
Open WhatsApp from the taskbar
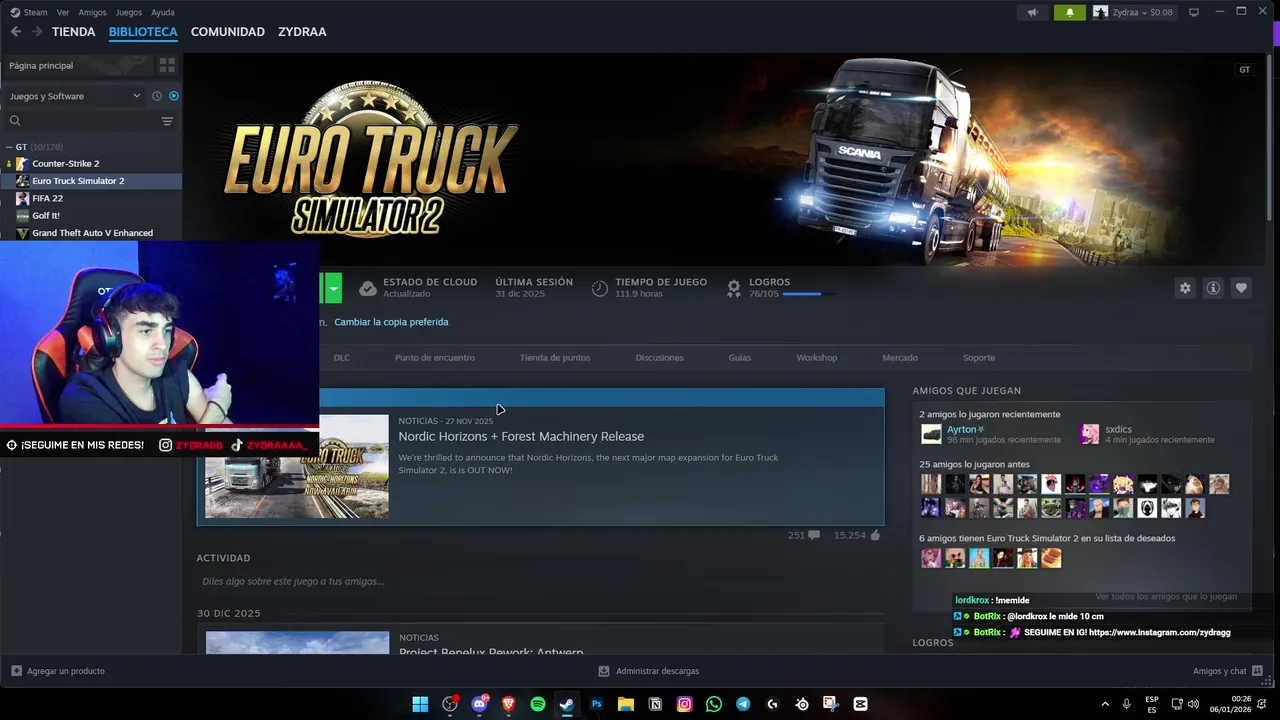(713, 704)
